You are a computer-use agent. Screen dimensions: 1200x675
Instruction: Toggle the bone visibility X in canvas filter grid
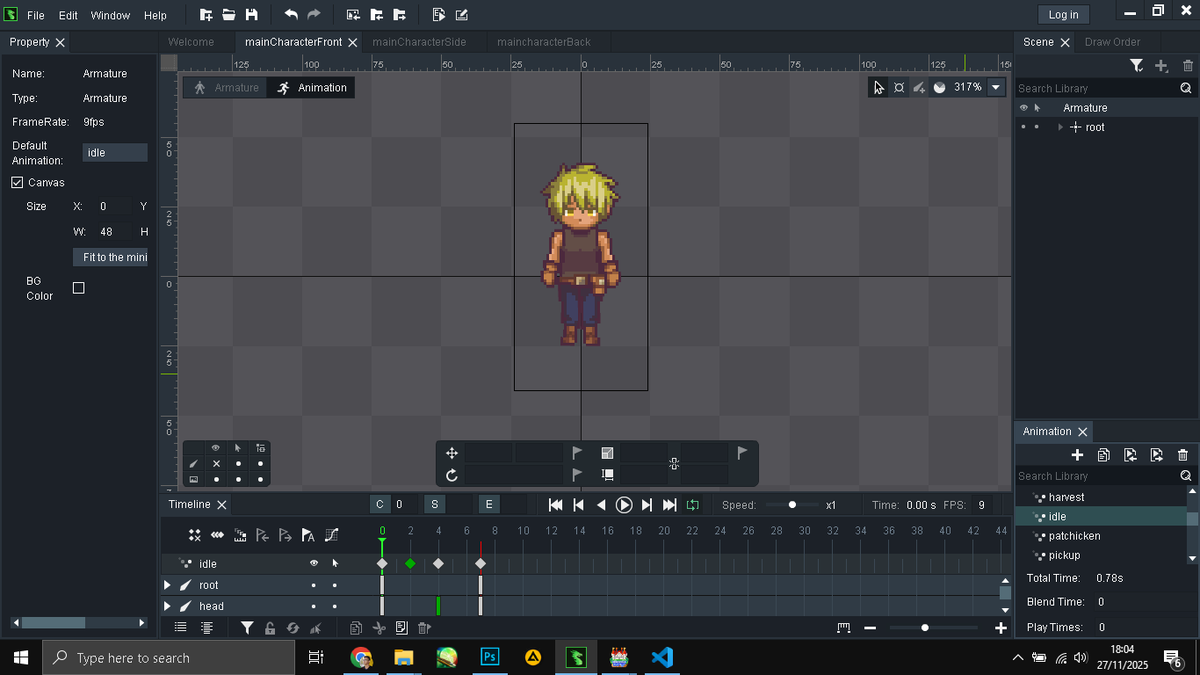(x=216, y=464)
